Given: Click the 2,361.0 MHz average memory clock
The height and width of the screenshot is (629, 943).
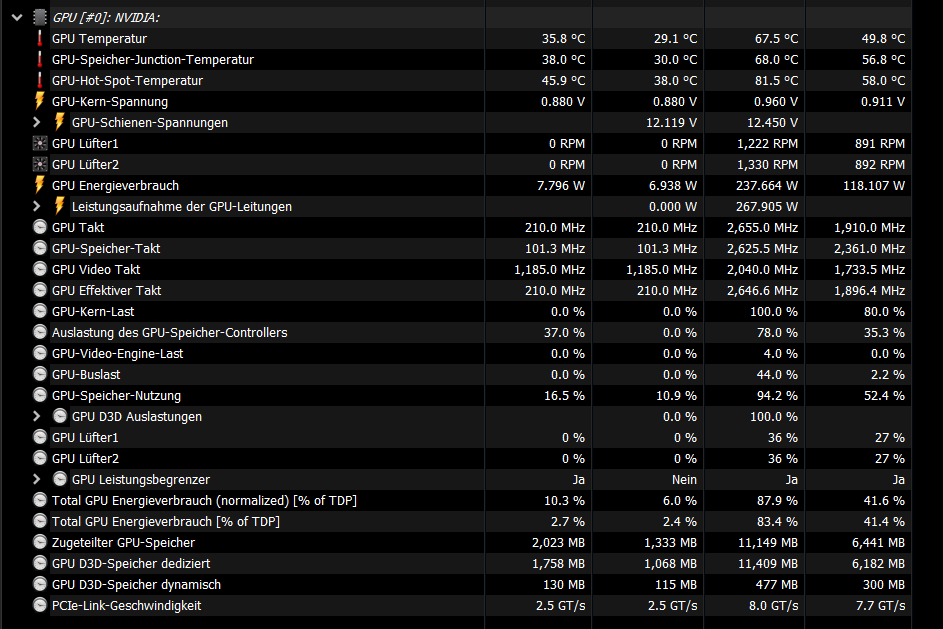Looking at the screenshot, I should tap(870, 249).
